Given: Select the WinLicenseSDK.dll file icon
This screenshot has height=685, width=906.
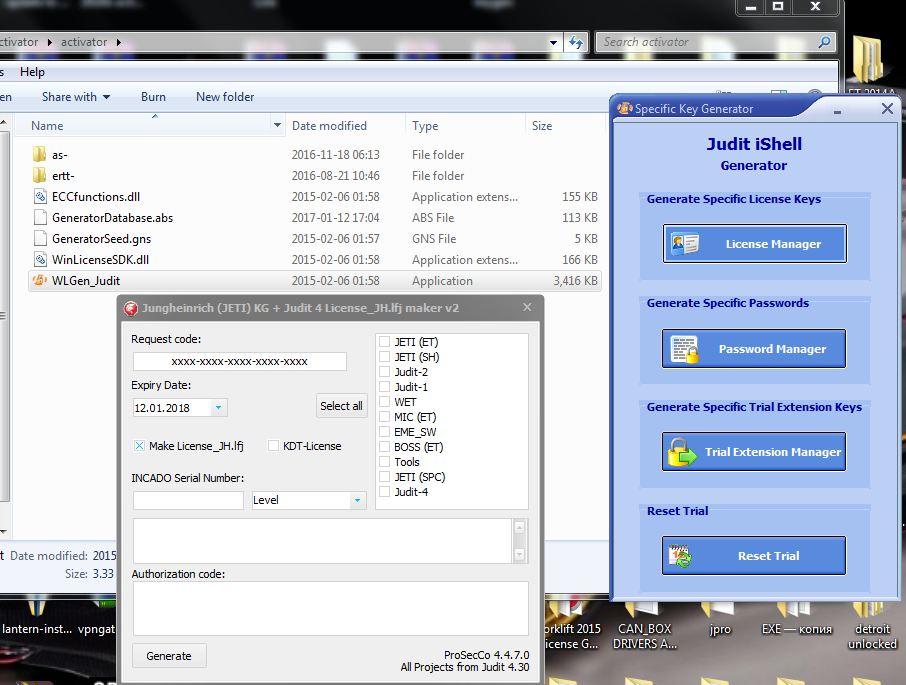Looking at the screenshot, I should pos(40,259).
